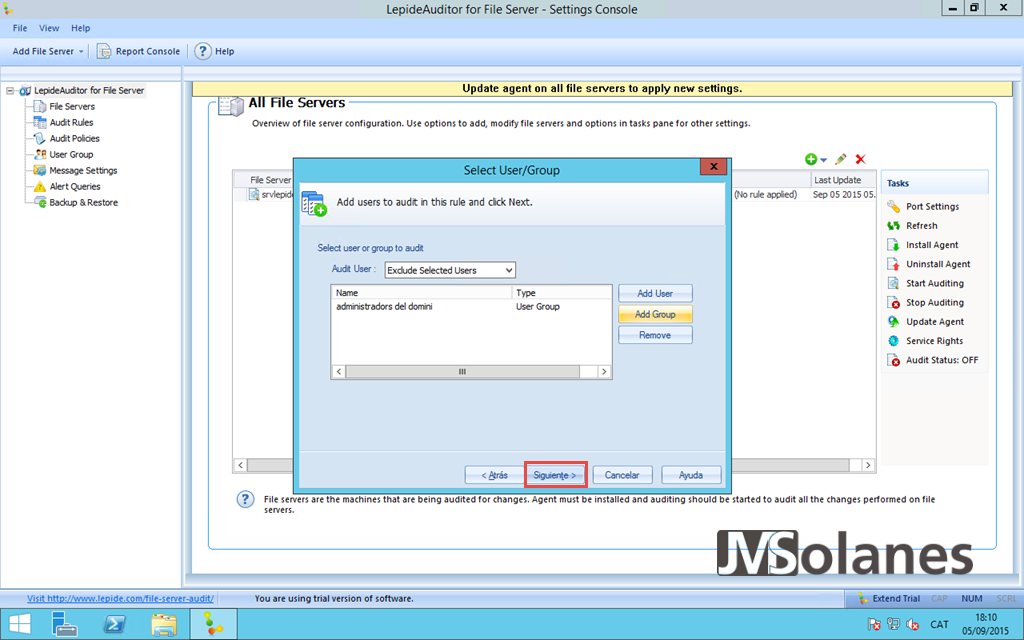This screenshot has height=640, width=1024.
Task: Click the User Group tree icon
Action: click(x=40, y=154)
